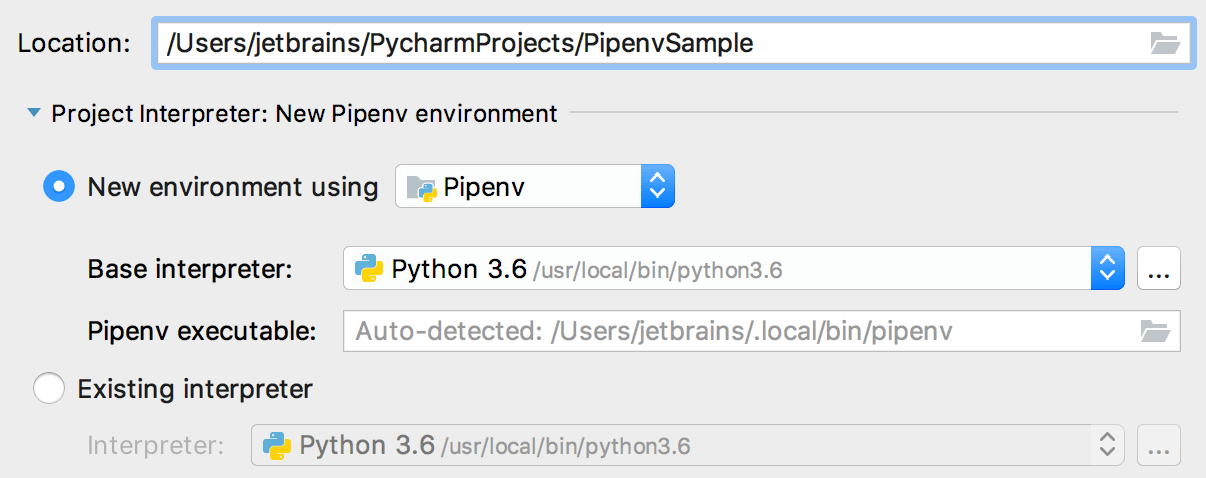Screen dimensions: 1206x478
Task: Collapse the Project Interpreter section triangle
Action: [34, 114]
